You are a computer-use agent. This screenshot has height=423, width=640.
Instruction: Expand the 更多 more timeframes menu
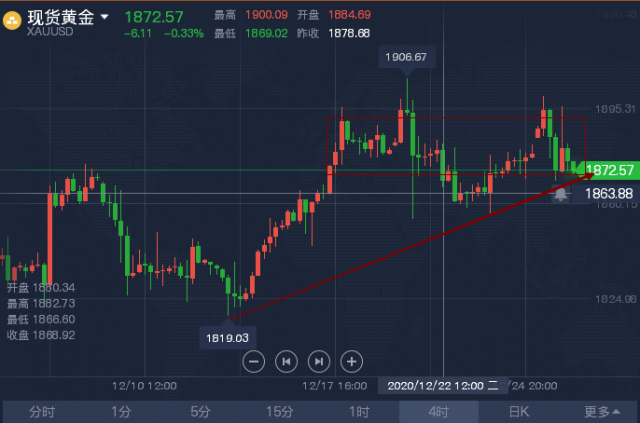point(602,412)
